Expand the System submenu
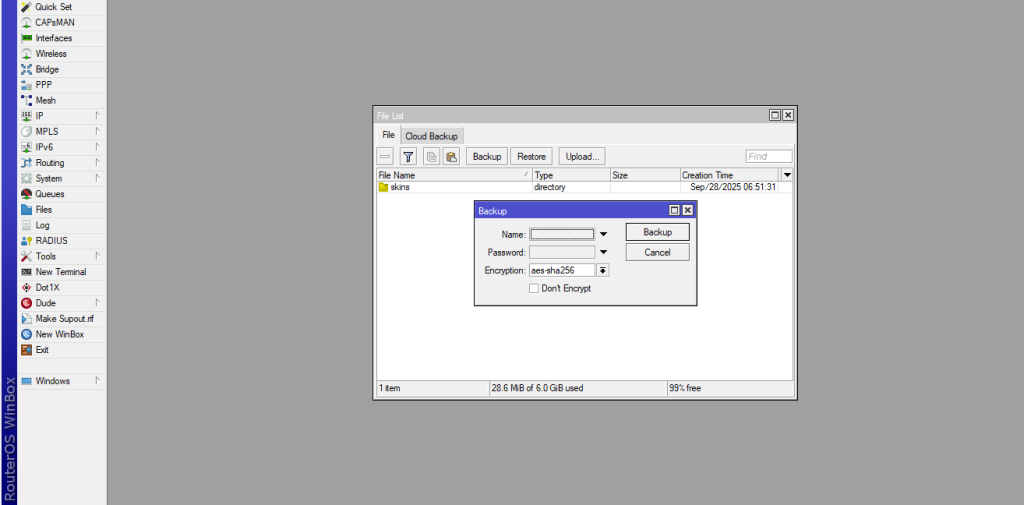 point(49,179)
